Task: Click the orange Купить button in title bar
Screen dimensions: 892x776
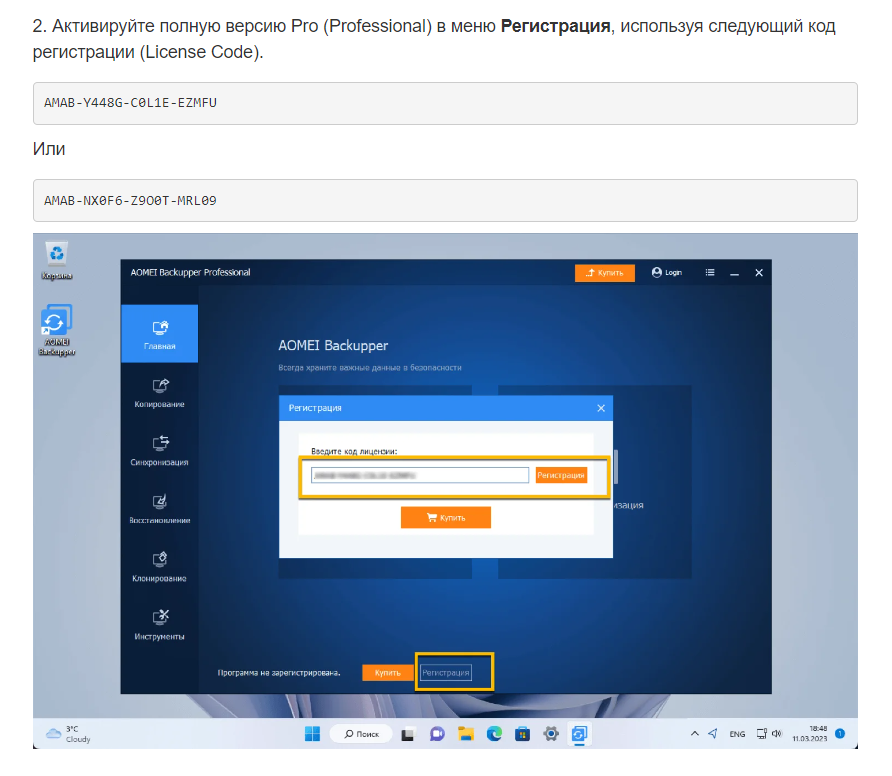Action: pyautogui.click(x=604, y=272)
